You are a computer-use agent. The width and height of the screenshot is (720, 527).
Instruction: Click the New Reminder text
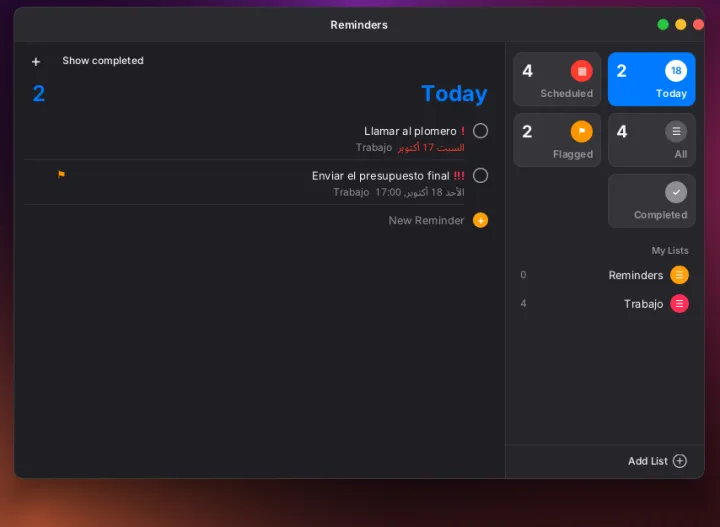tap(426, 220)
